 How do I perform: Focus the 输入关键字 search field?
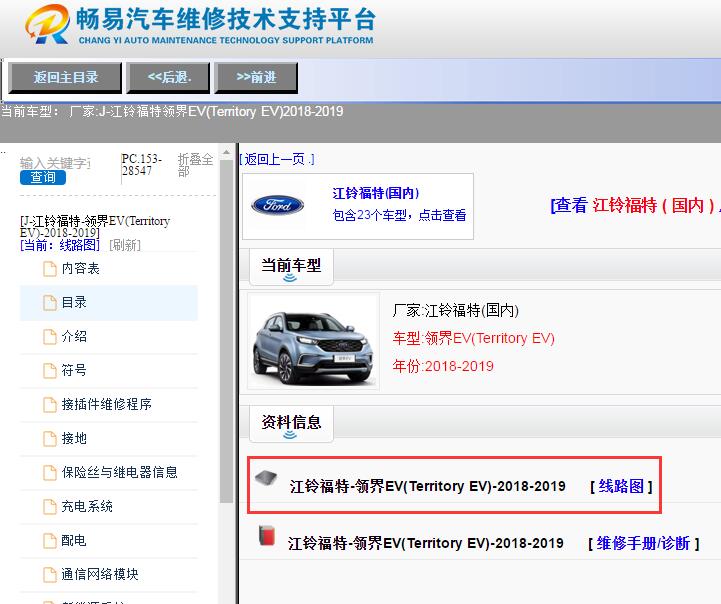tap(55, 163)
